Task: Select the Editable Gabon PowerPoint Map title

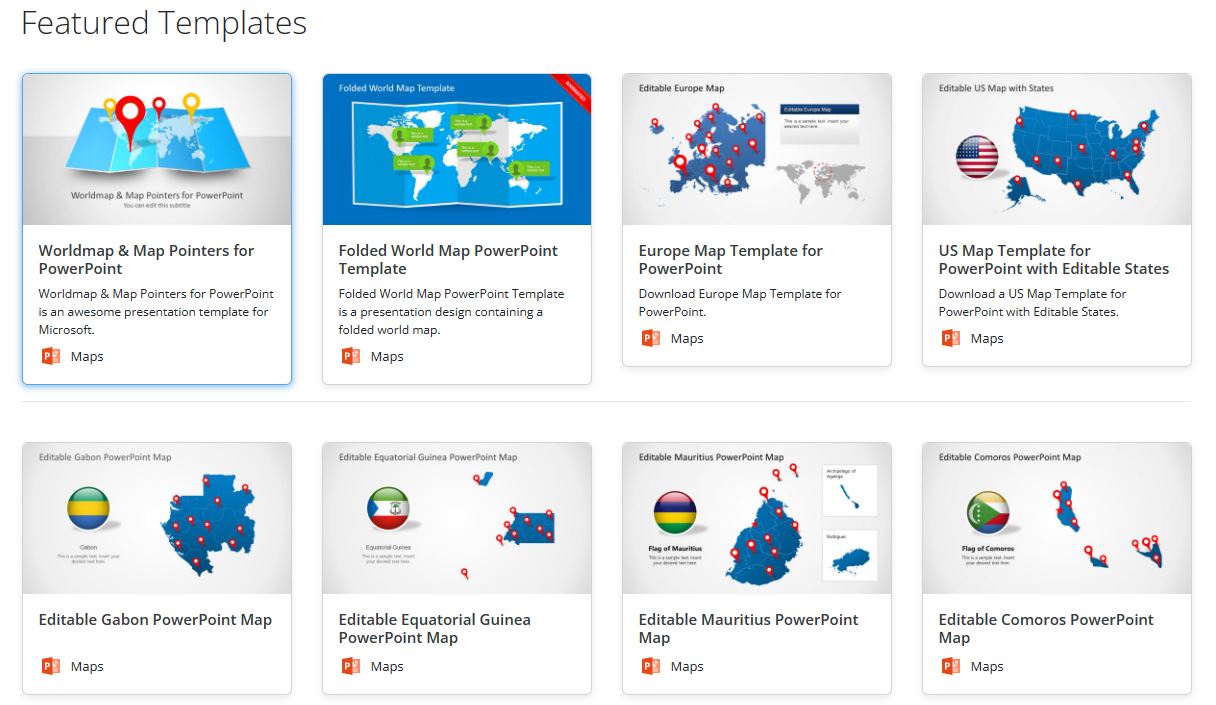Action: (155, 620)
